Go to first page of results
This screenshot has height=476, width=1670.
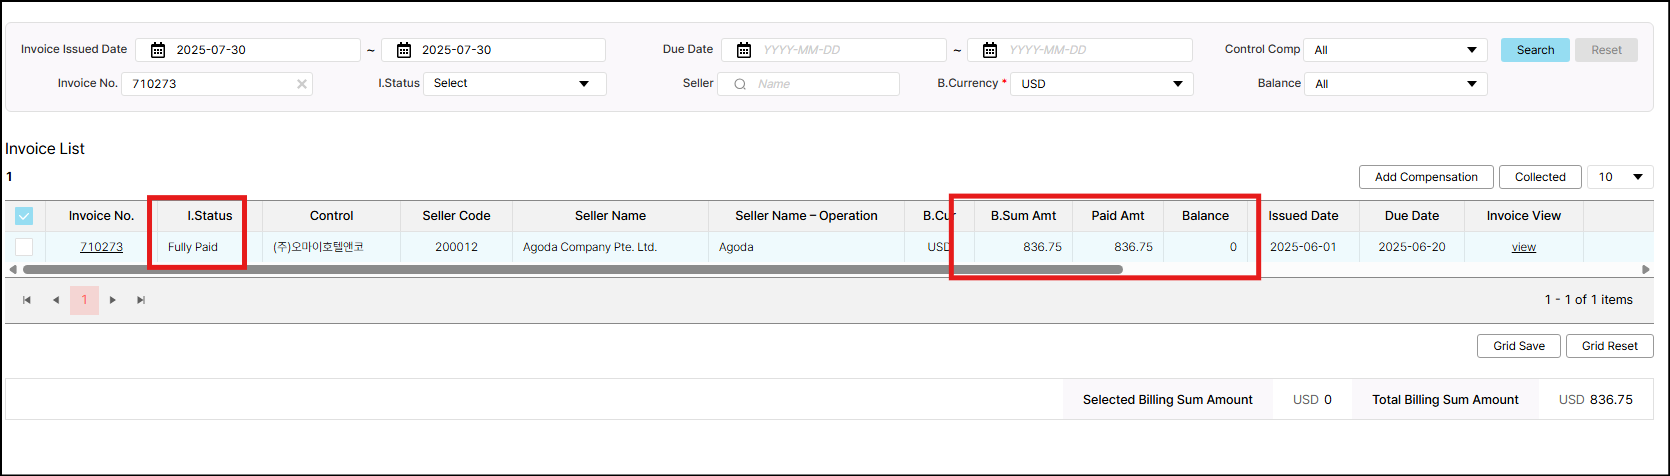point(27,300)
